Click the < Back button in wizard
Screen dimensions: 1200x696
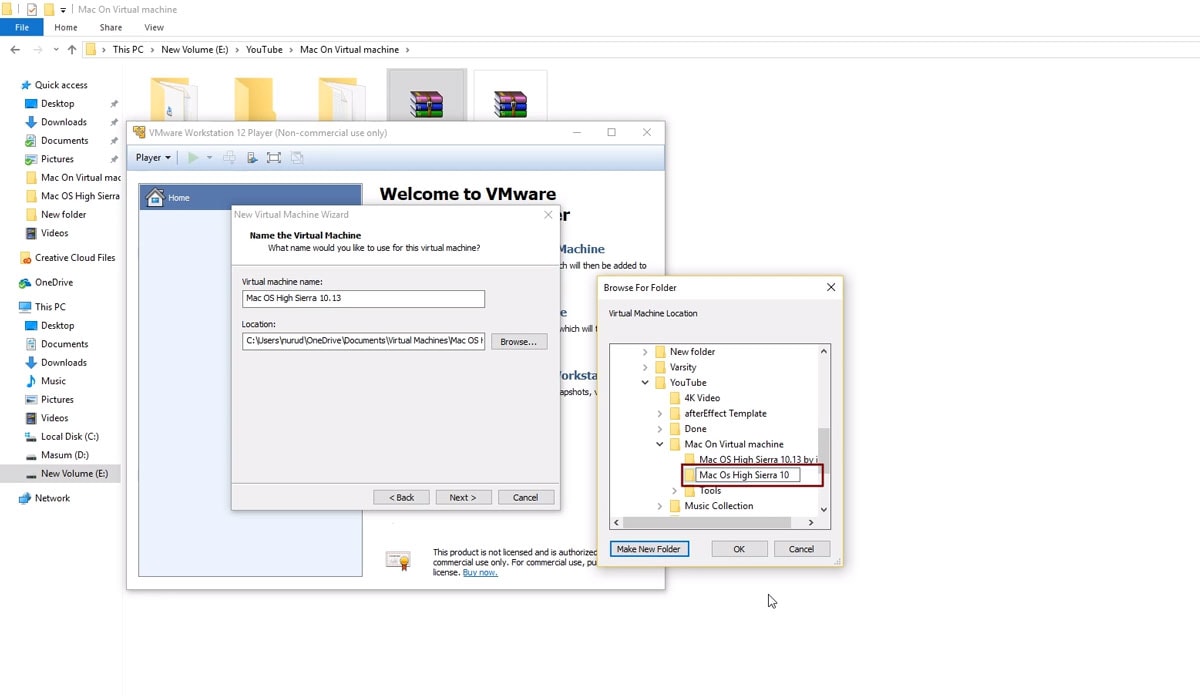point(401,497)
